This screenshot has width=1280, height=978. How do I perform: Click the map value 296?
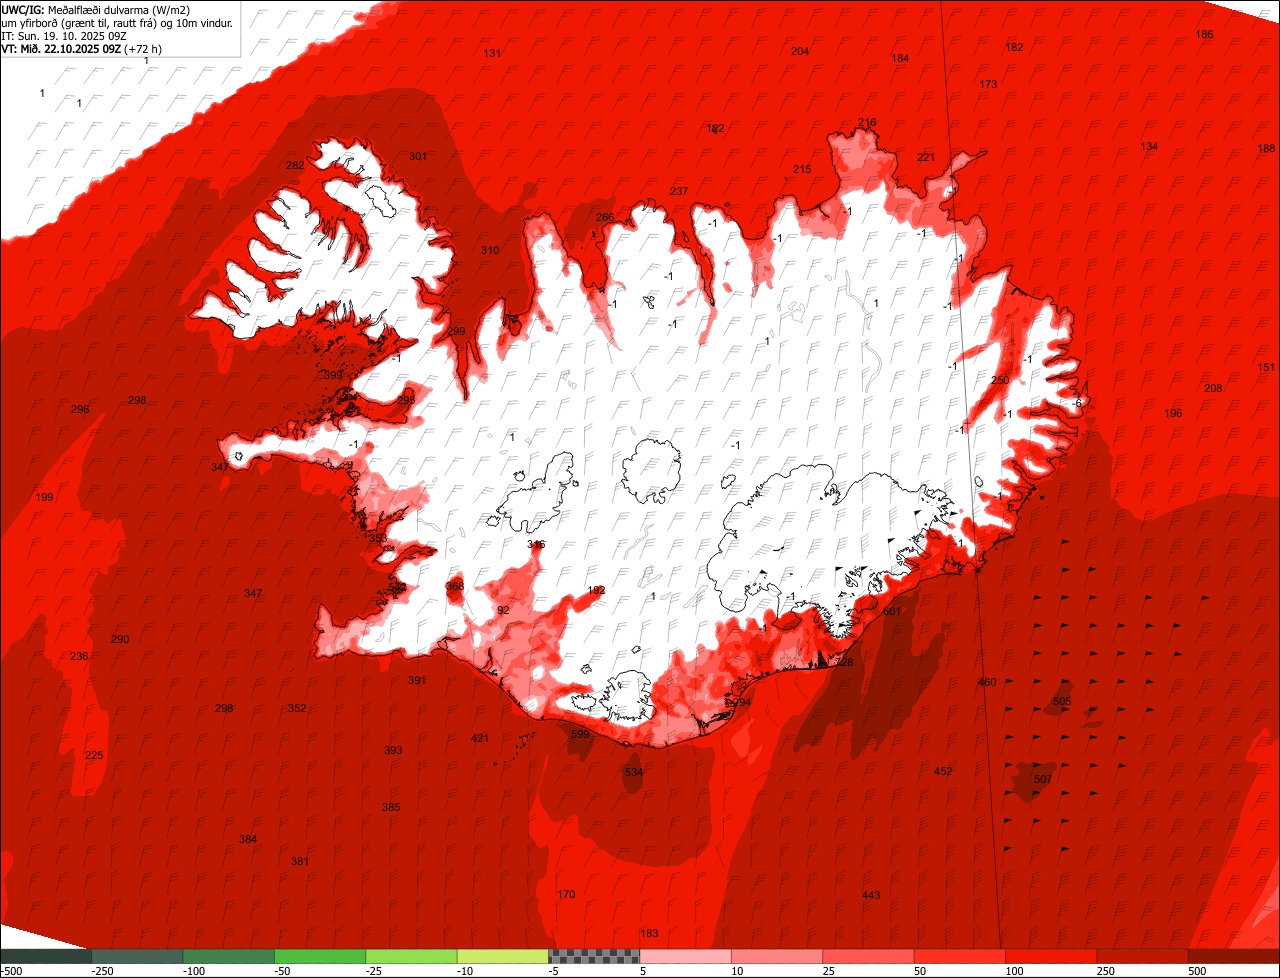pos(80,409)
